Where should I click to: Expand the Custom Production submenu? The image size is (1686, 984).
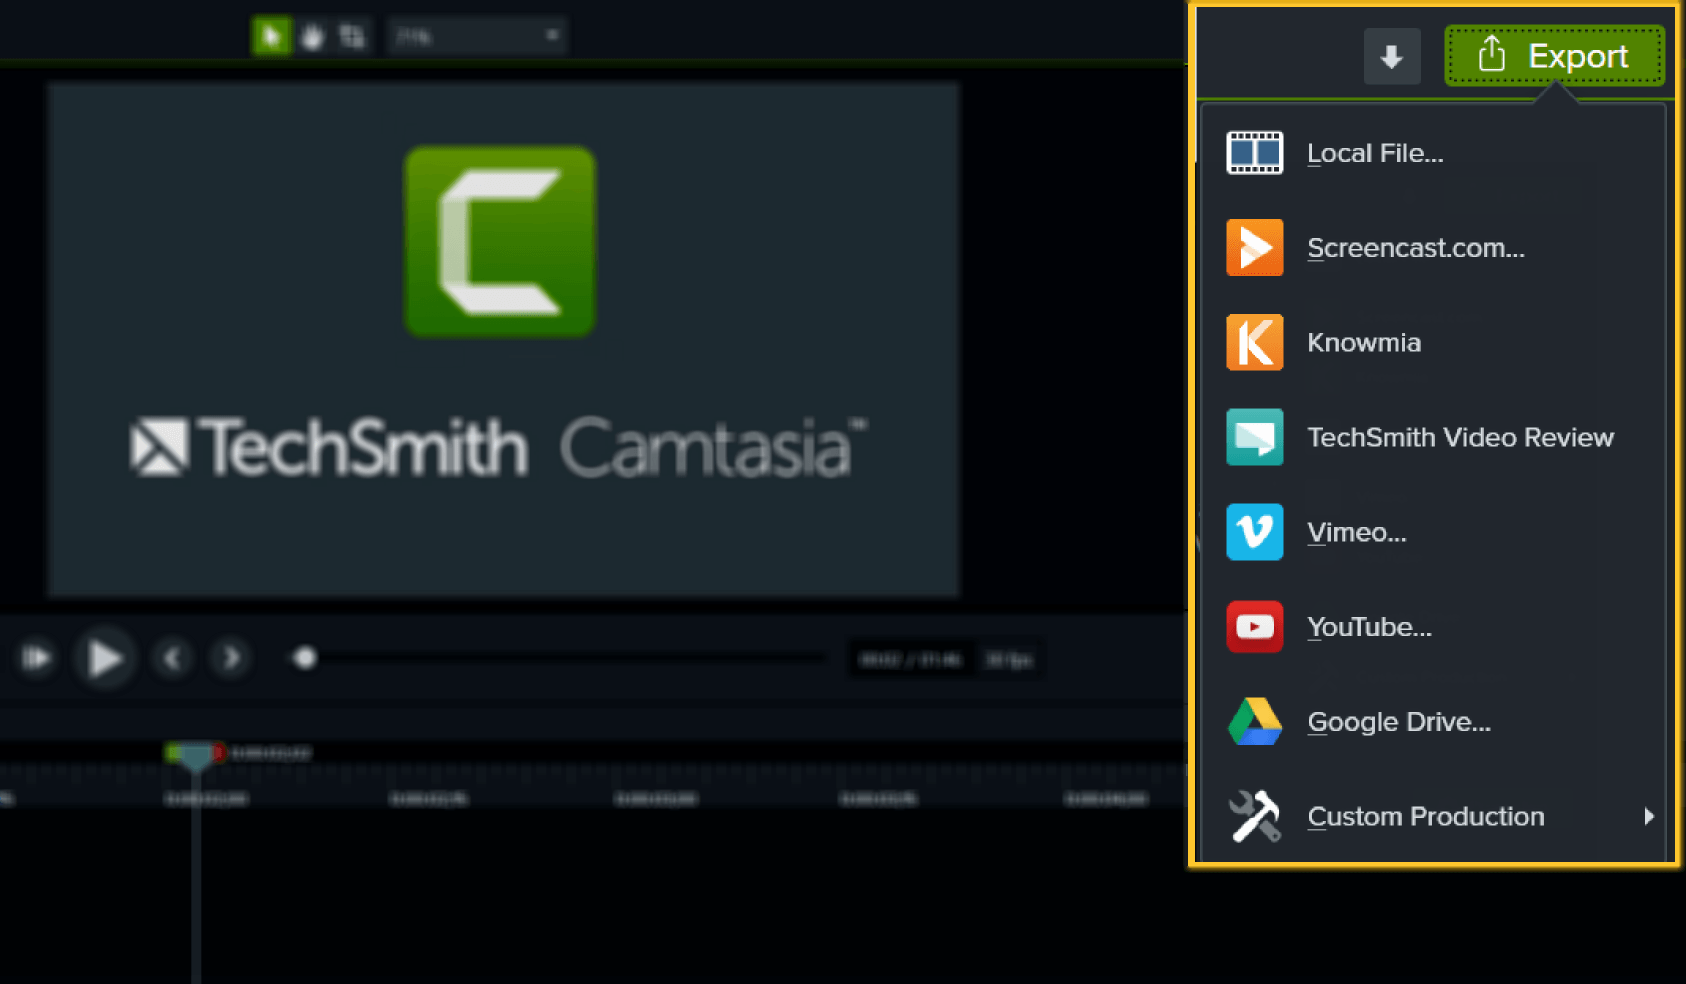pyautogui.click(x=1648, y=816)
